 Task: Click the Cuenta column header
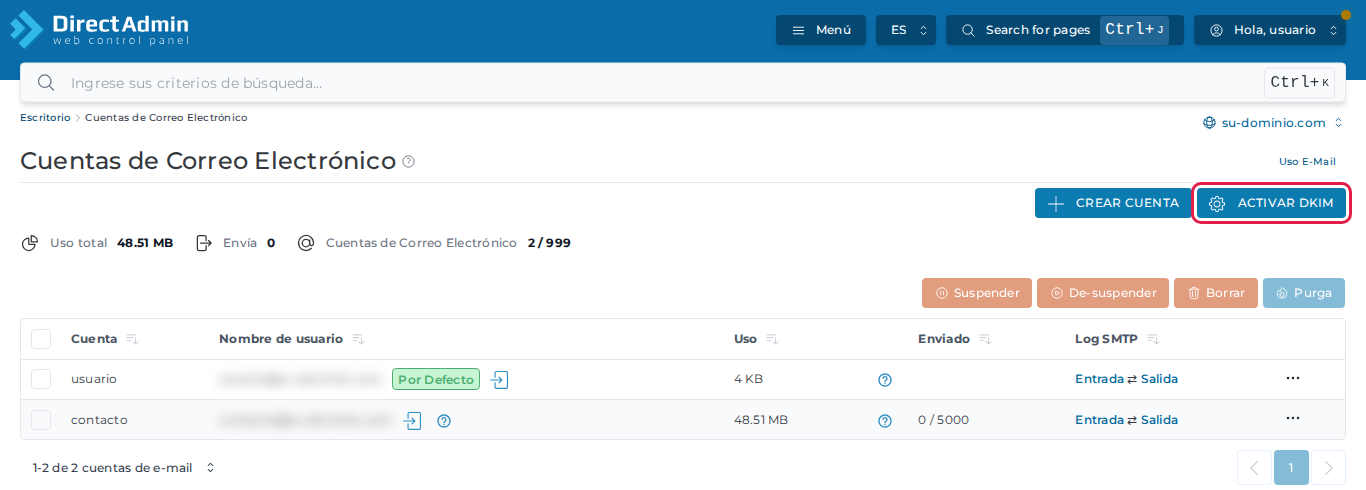tap(94, 339)
